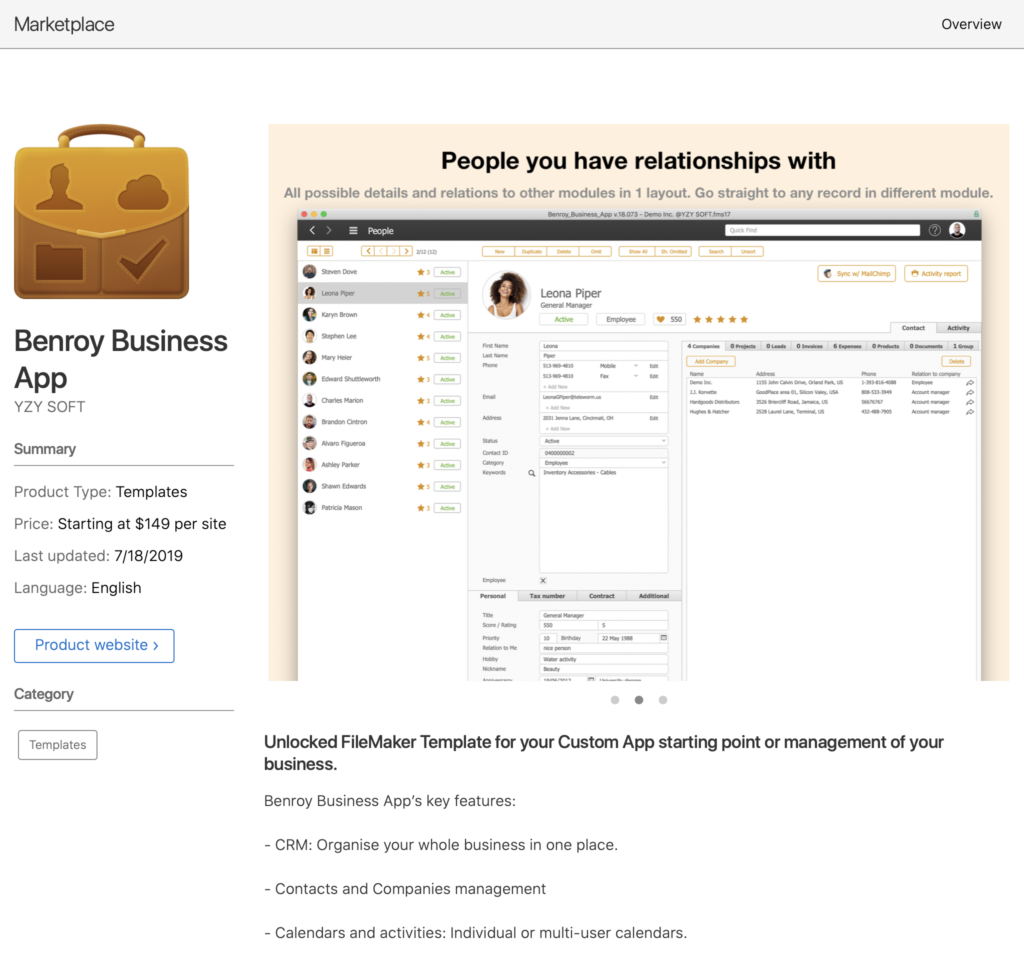1024x964 pixels.
Task: Open the birthday calendar picker icon
Action: tap(663, 637)
